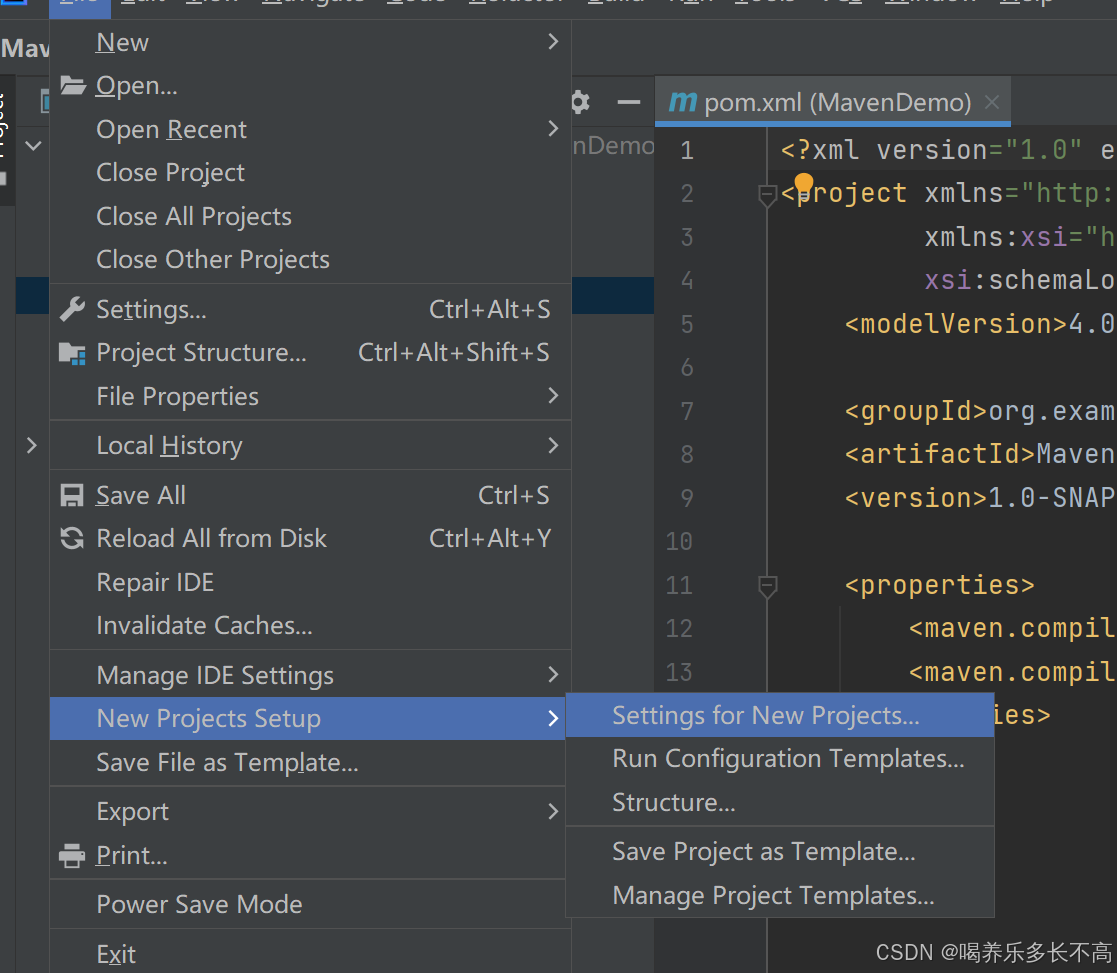Highlight New Projects Setup menu item

click(x=308, y=718)
